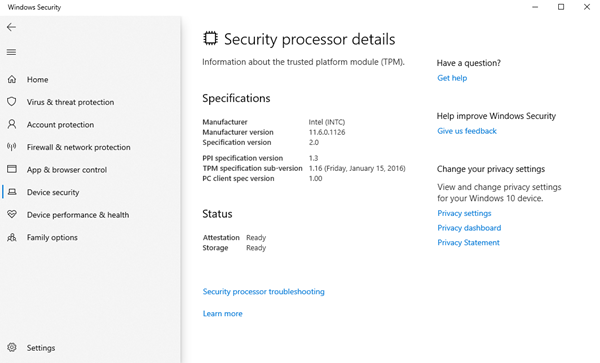
Task: Select Firewall & network protection
Action: [x=78, y=147]
